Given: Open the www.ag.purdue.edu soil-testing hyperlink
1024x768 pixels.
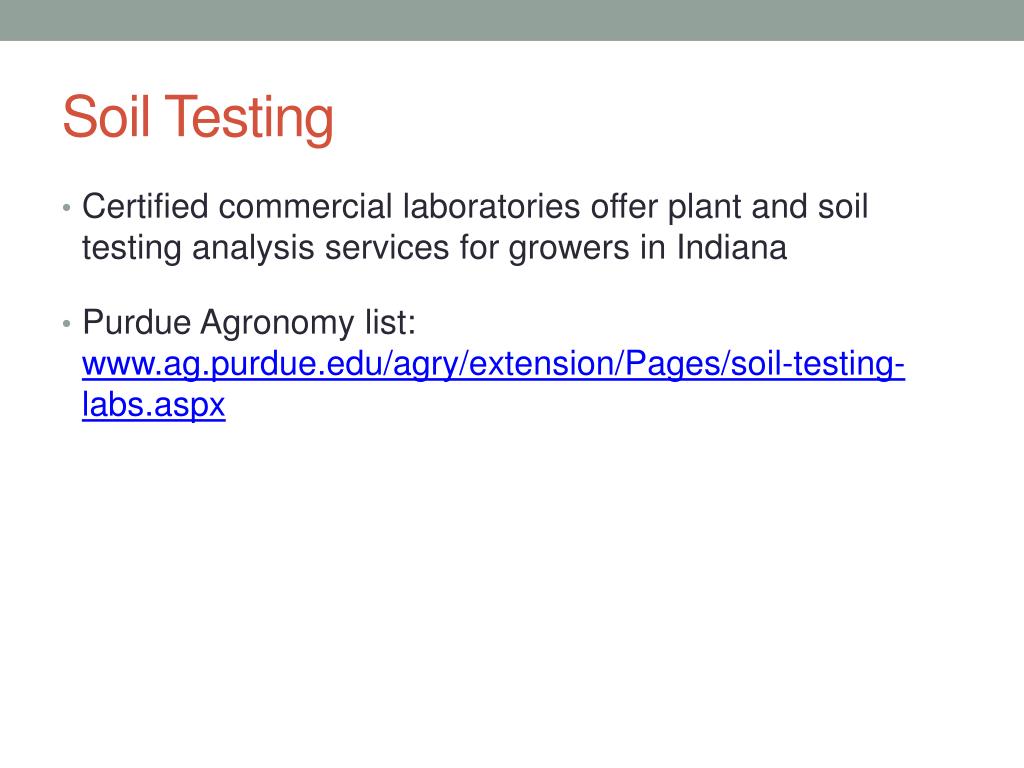Looking at the screenshot, I should tap(493, 364).
